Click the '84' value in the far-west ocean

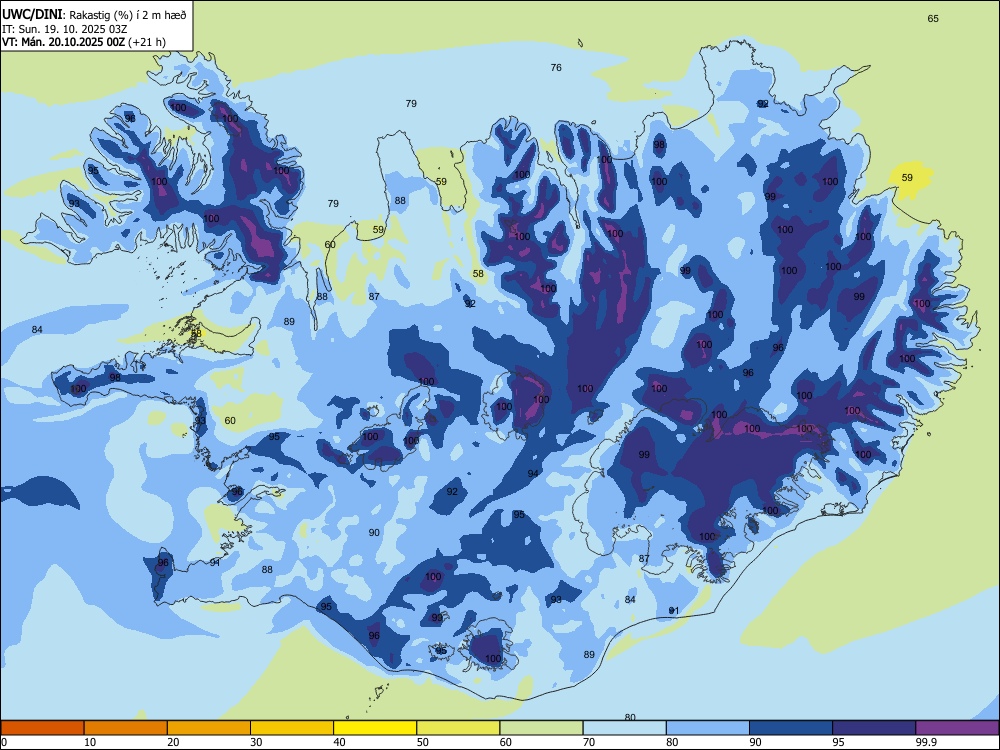tap(37, 329)
